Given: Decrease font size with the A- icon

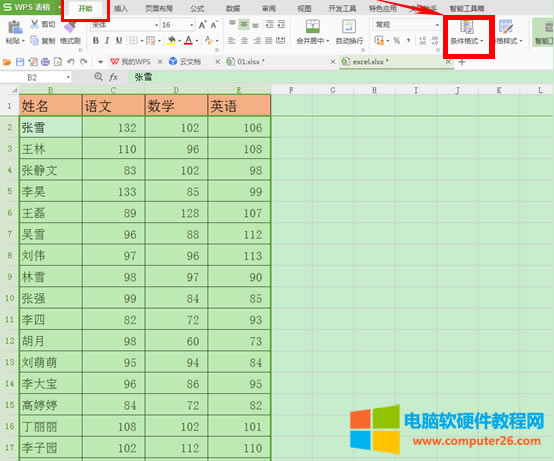Looking at the screenshot, I should click(x=214, y=25).
